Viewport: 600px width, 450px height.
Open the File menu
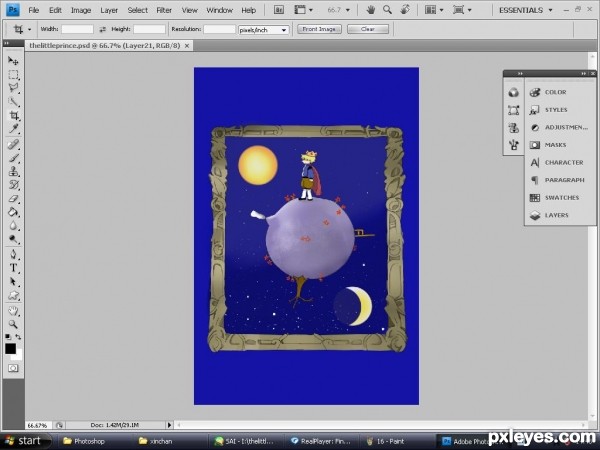tap(34, 10)
